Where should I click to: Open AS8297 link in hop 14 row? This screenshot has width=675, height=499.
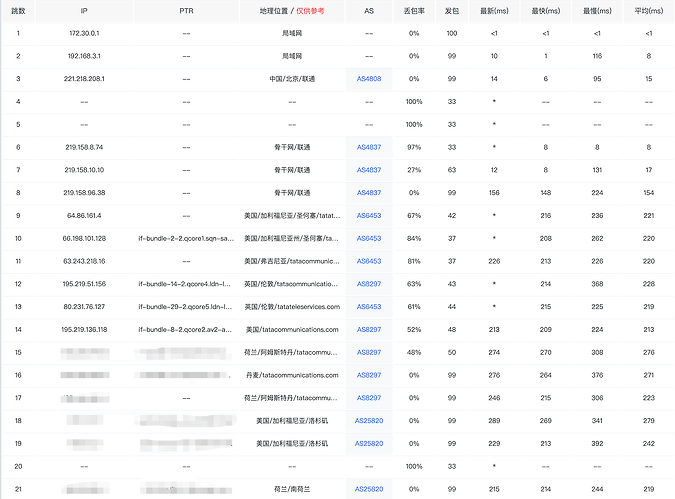point(369,330)
